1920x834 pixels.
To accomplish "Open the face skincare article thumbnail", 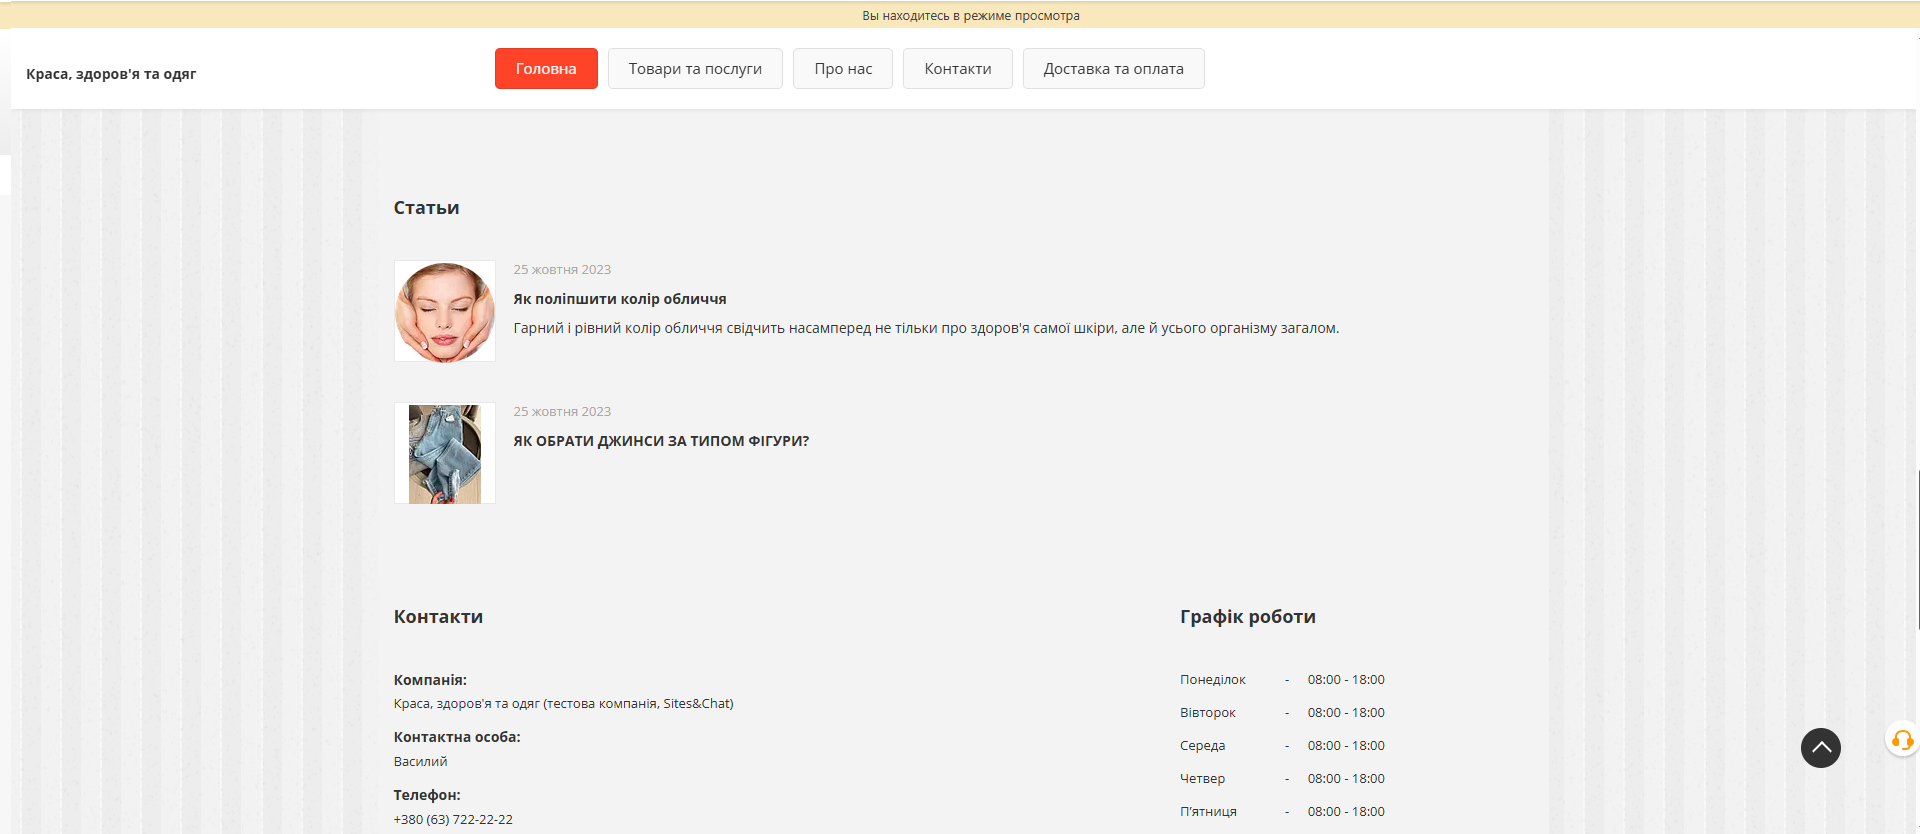I will tap(445, 312).
